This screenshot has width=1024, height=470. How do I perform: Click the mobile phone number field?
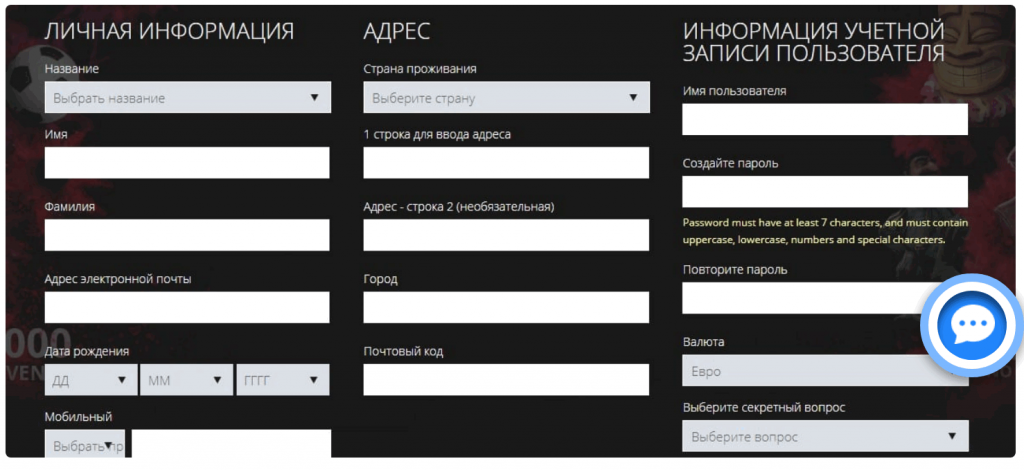coord(231,444)
